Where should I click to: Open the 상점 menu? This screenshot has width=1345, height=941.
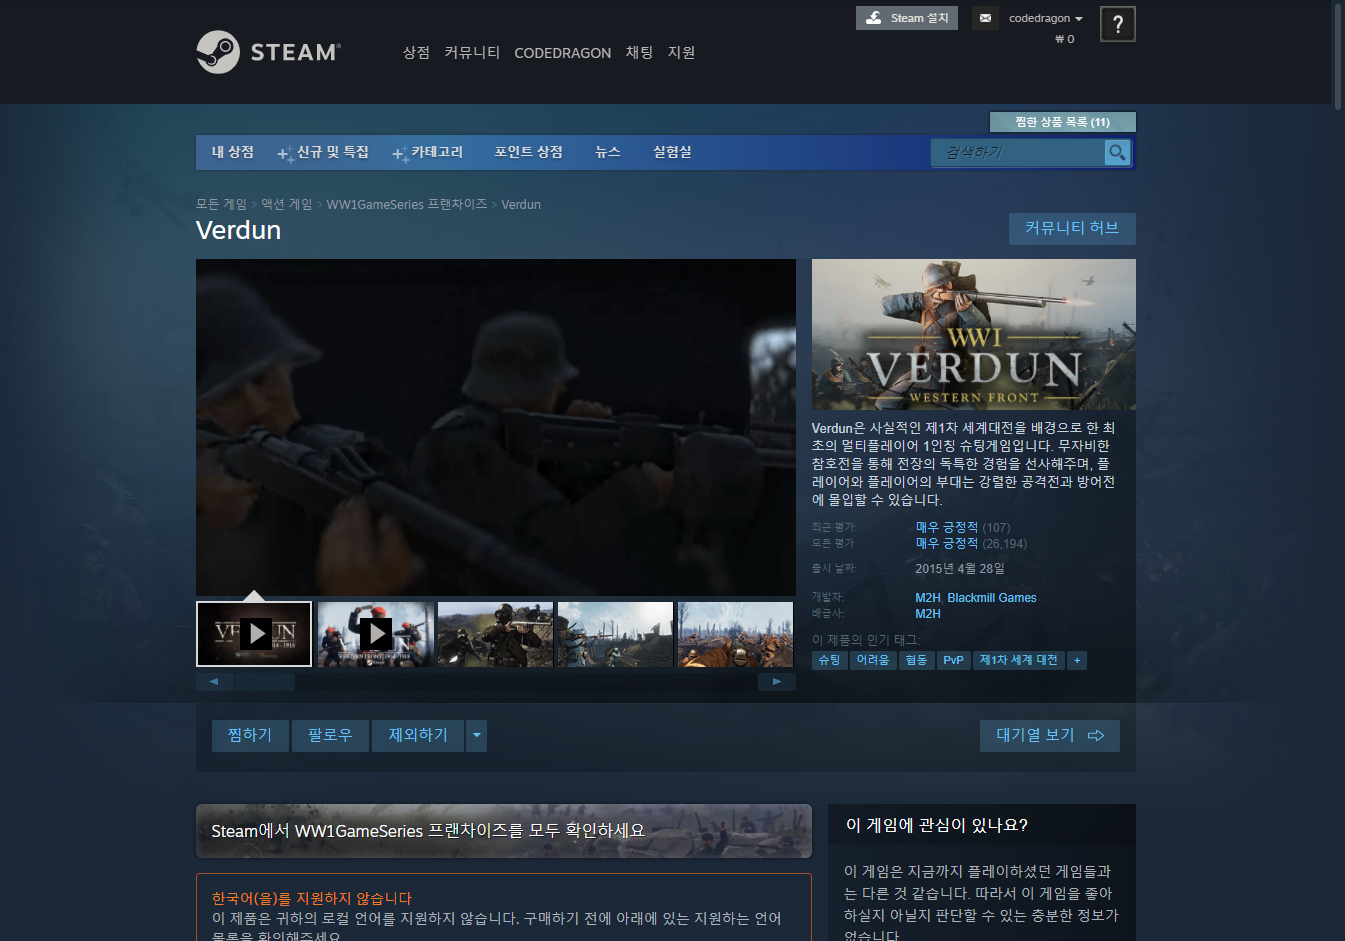[416, 52]
